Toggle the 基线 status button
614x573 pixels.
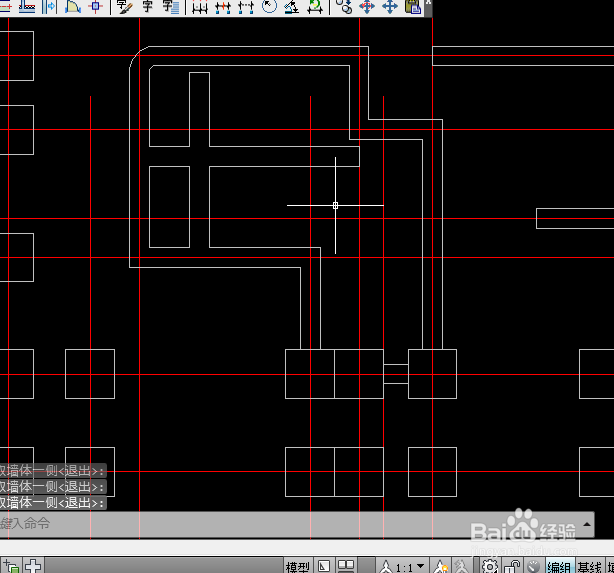point(589,567)
